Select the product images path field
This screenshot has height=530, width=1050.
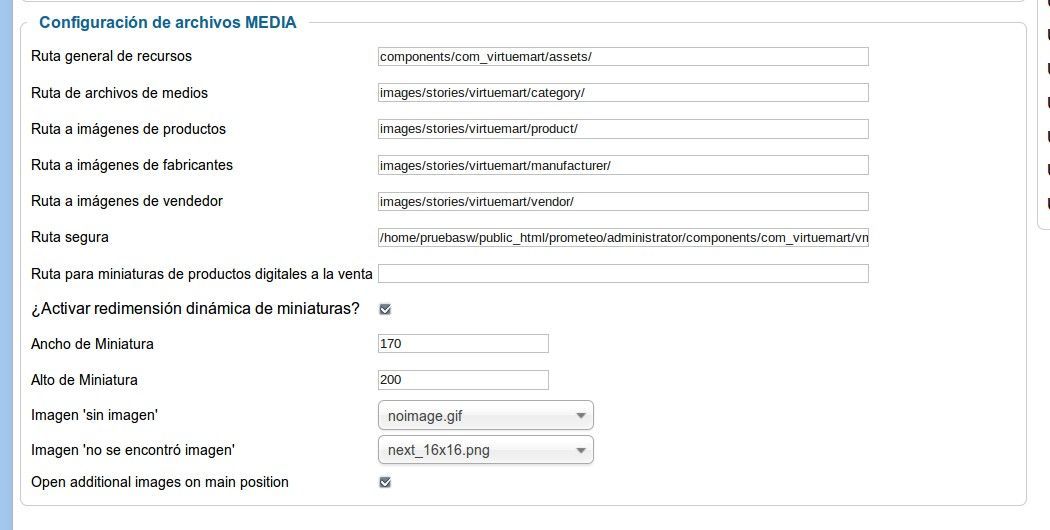pyautogui.click(x=623, y=129)
